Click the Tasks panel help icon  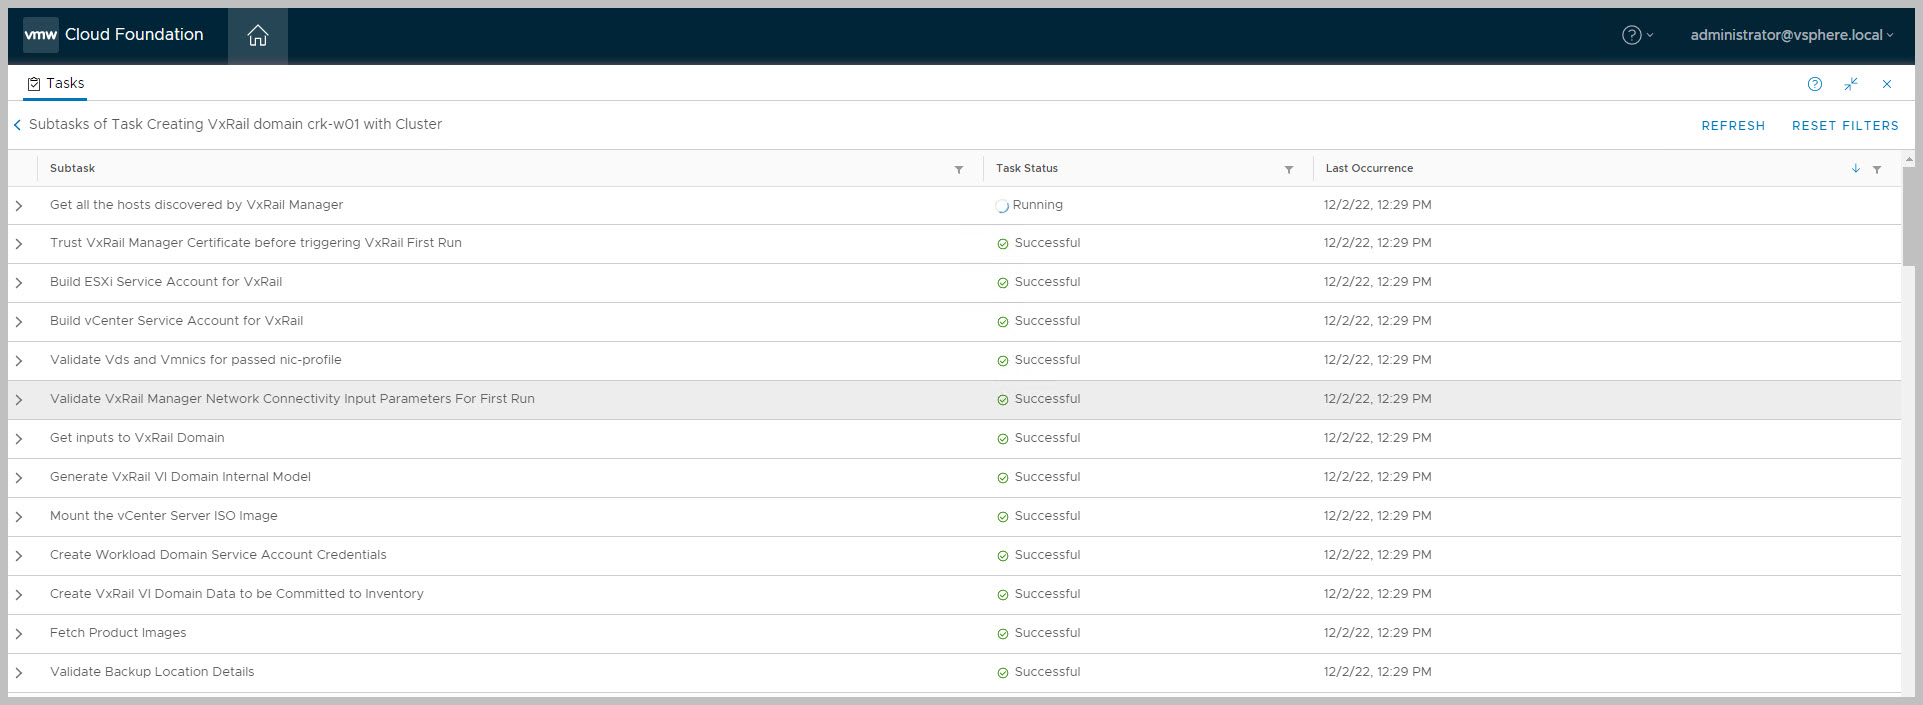pos(1814,84)
